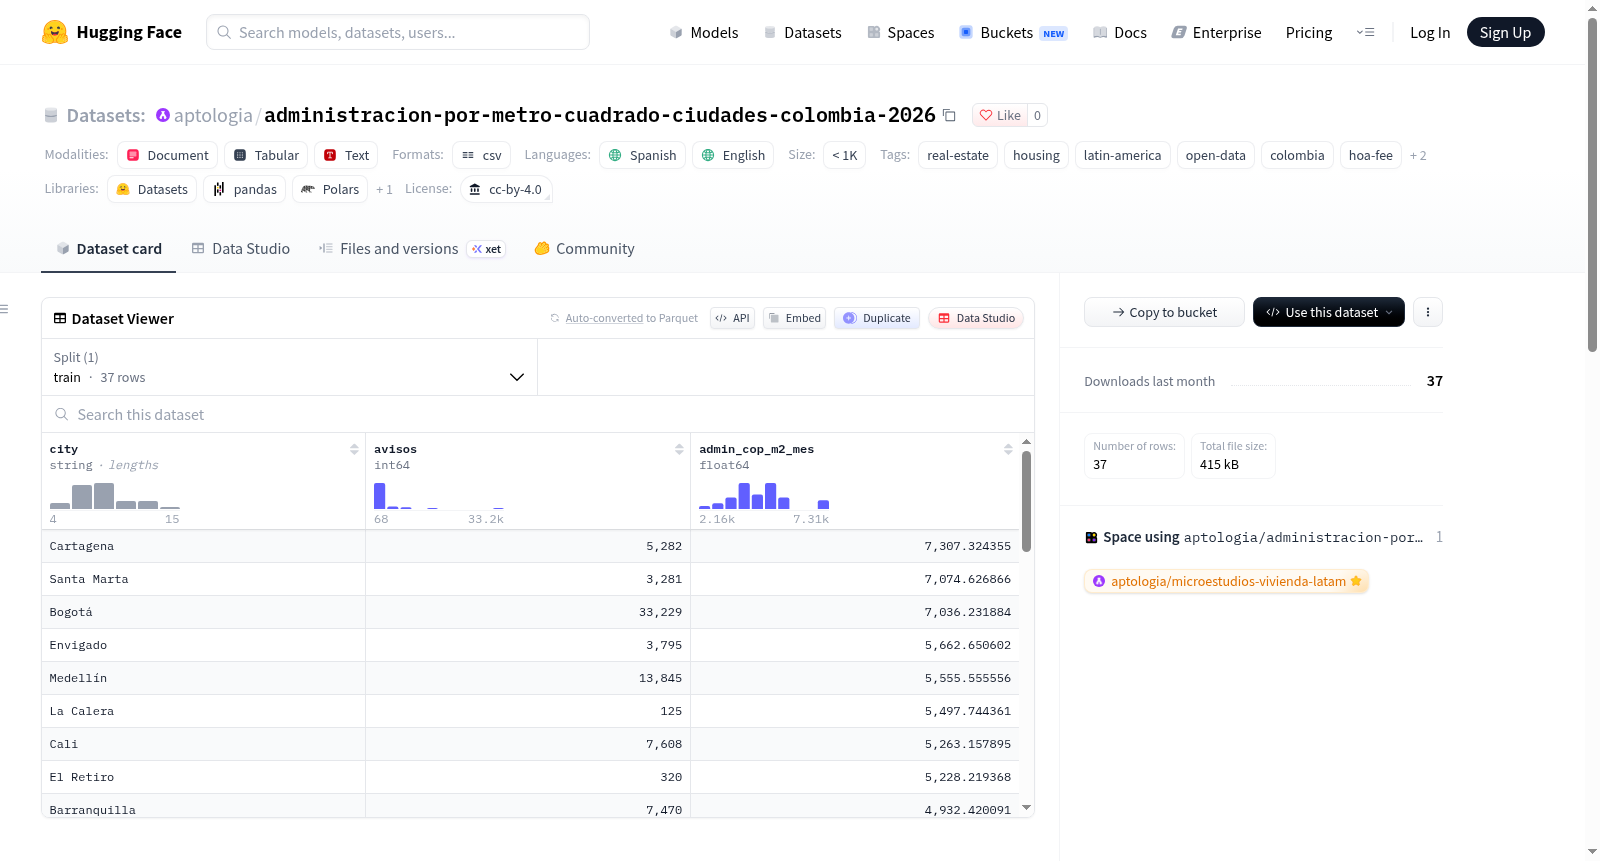
Task: Open the Auto-converted to Parquet link
Action: pos(604,318)
